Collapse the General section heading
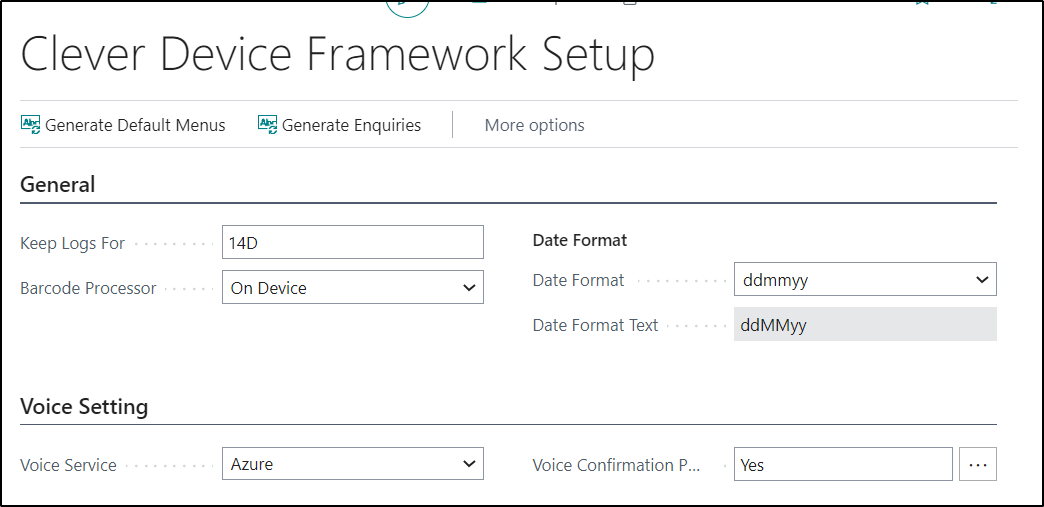 point(58,184)
